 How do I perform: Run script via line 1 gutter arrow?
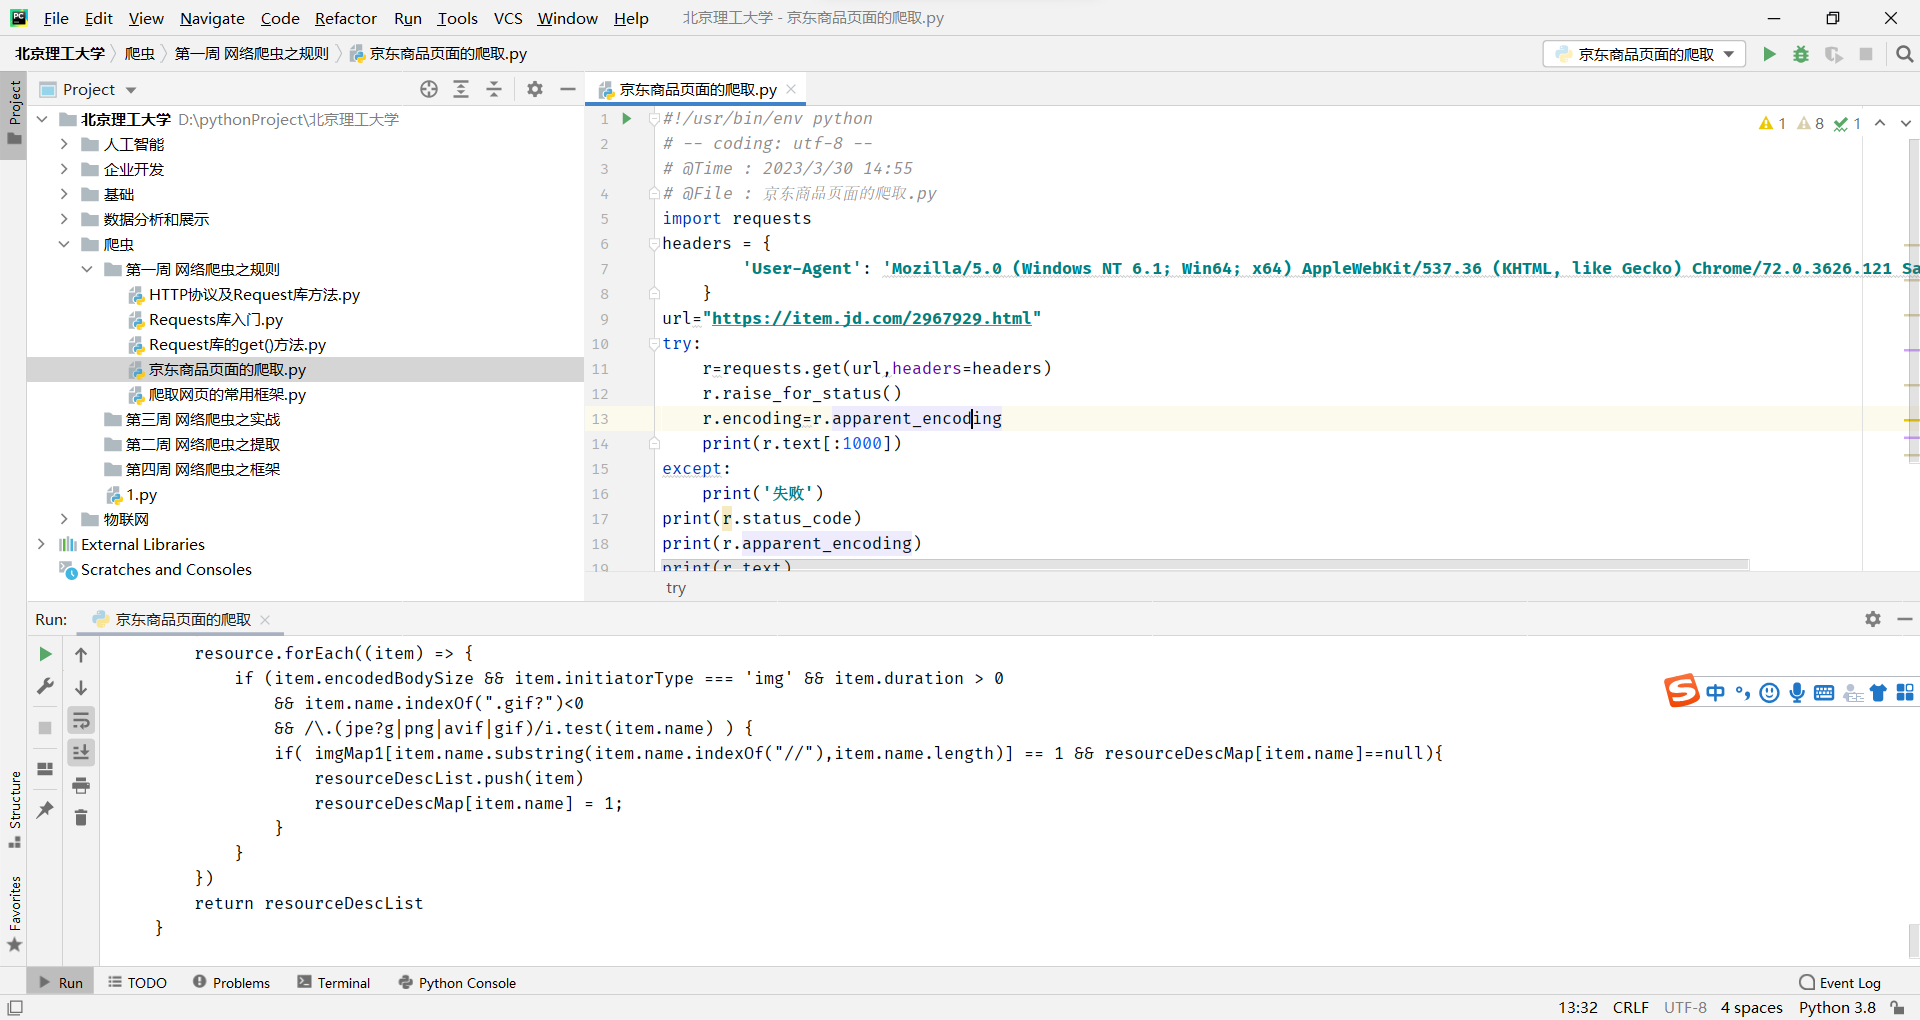627,118
